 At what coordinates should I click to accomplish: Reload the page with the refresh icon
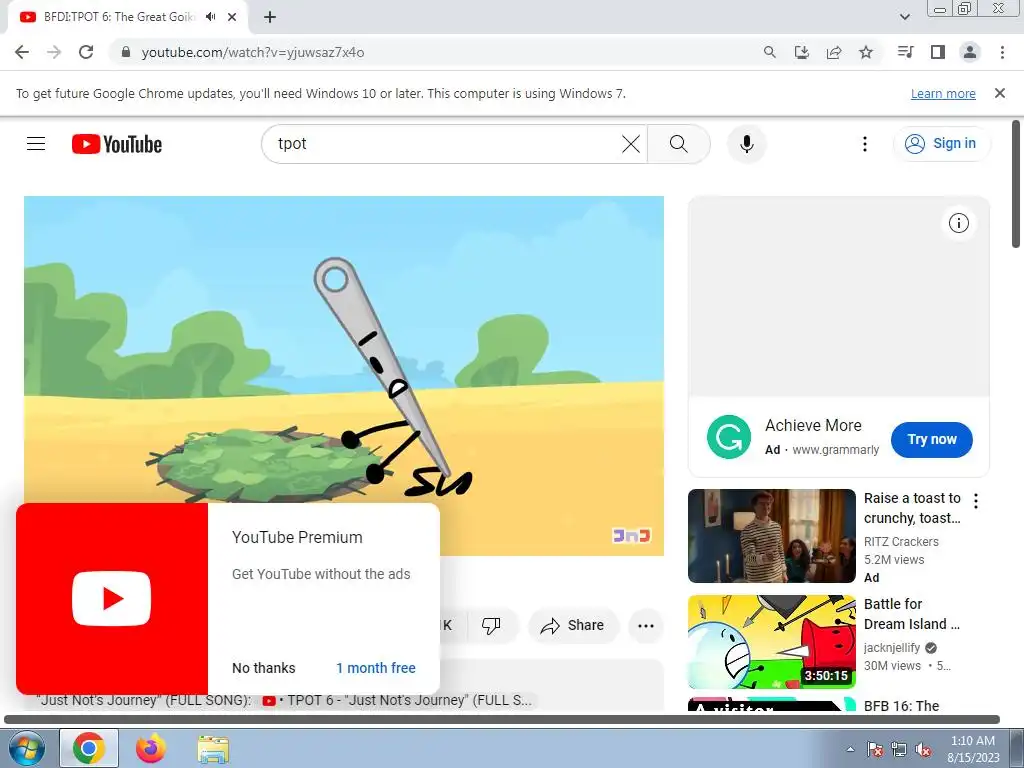(86, 52)
